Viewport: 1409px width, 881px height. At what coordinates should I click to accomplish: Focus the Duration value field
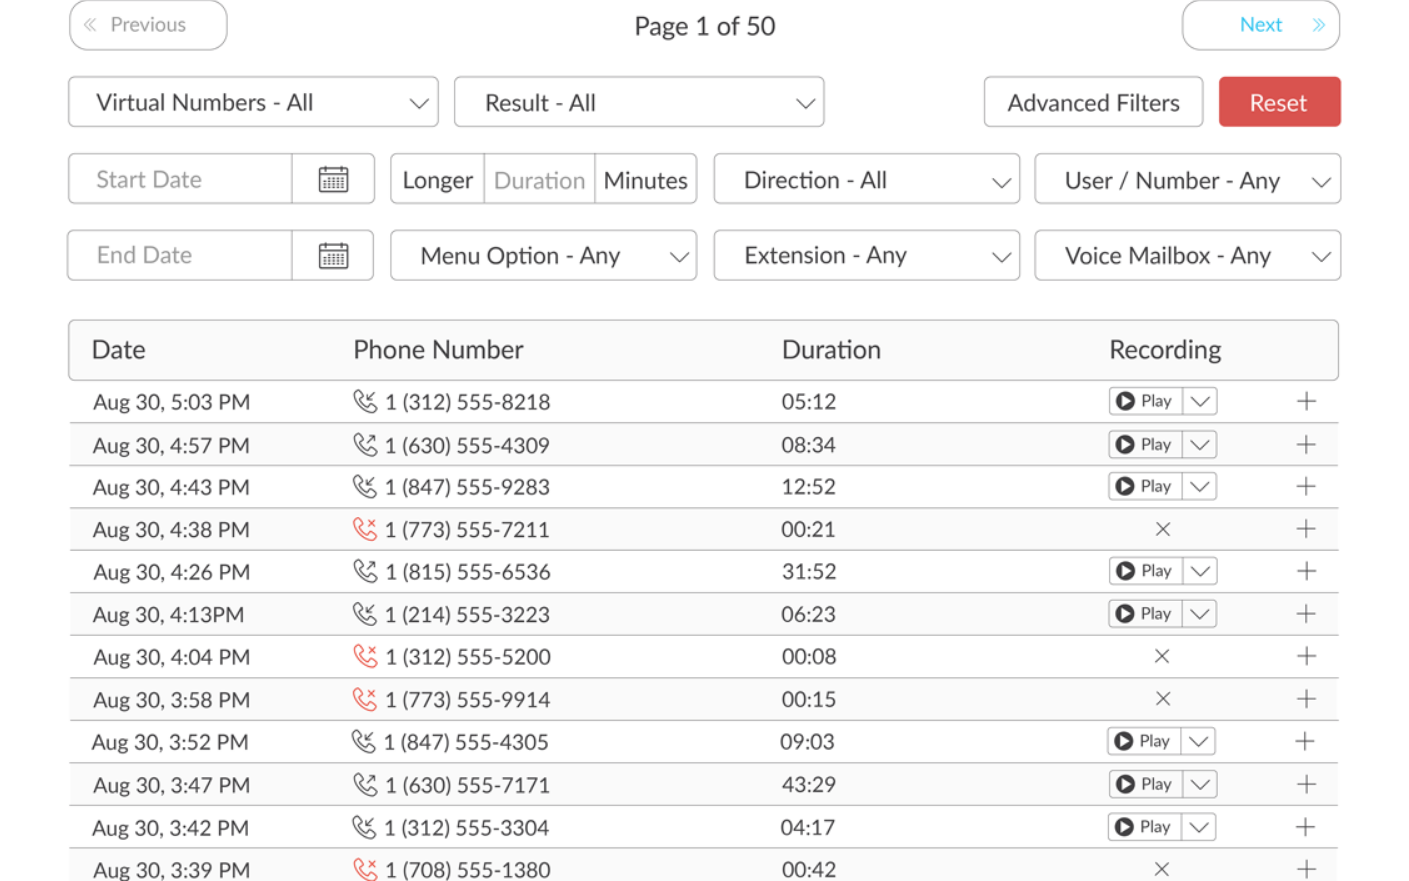pyautogui.click(x=539, y=179)
